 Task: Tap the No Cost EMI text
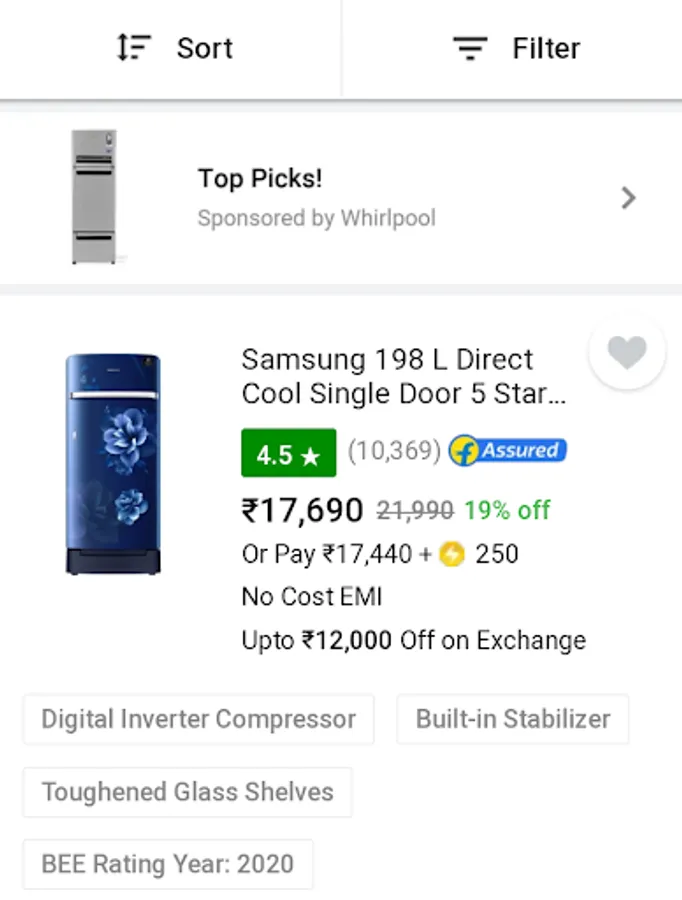point(312,597)
